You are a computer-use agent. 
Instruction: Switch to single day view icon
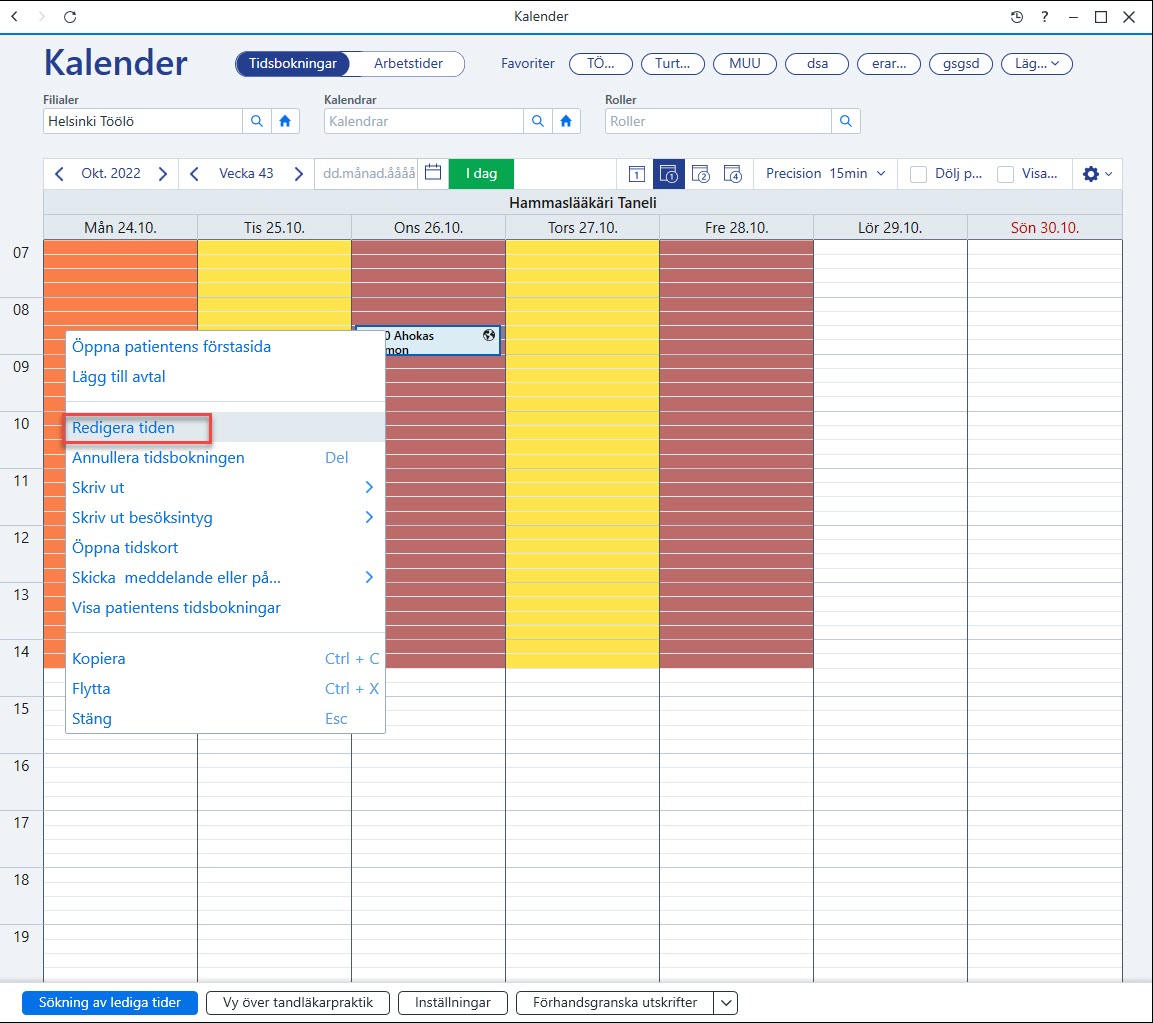click(637, 174)
